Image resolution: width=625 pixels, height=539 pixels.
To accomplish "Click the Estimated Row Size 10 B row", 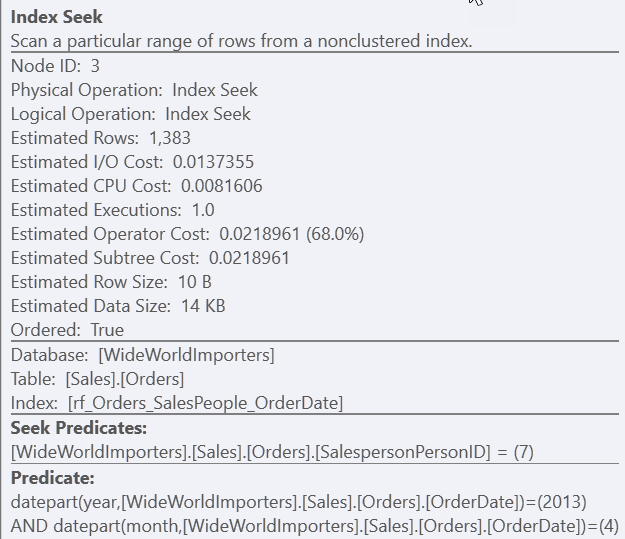I will point(111,282).
